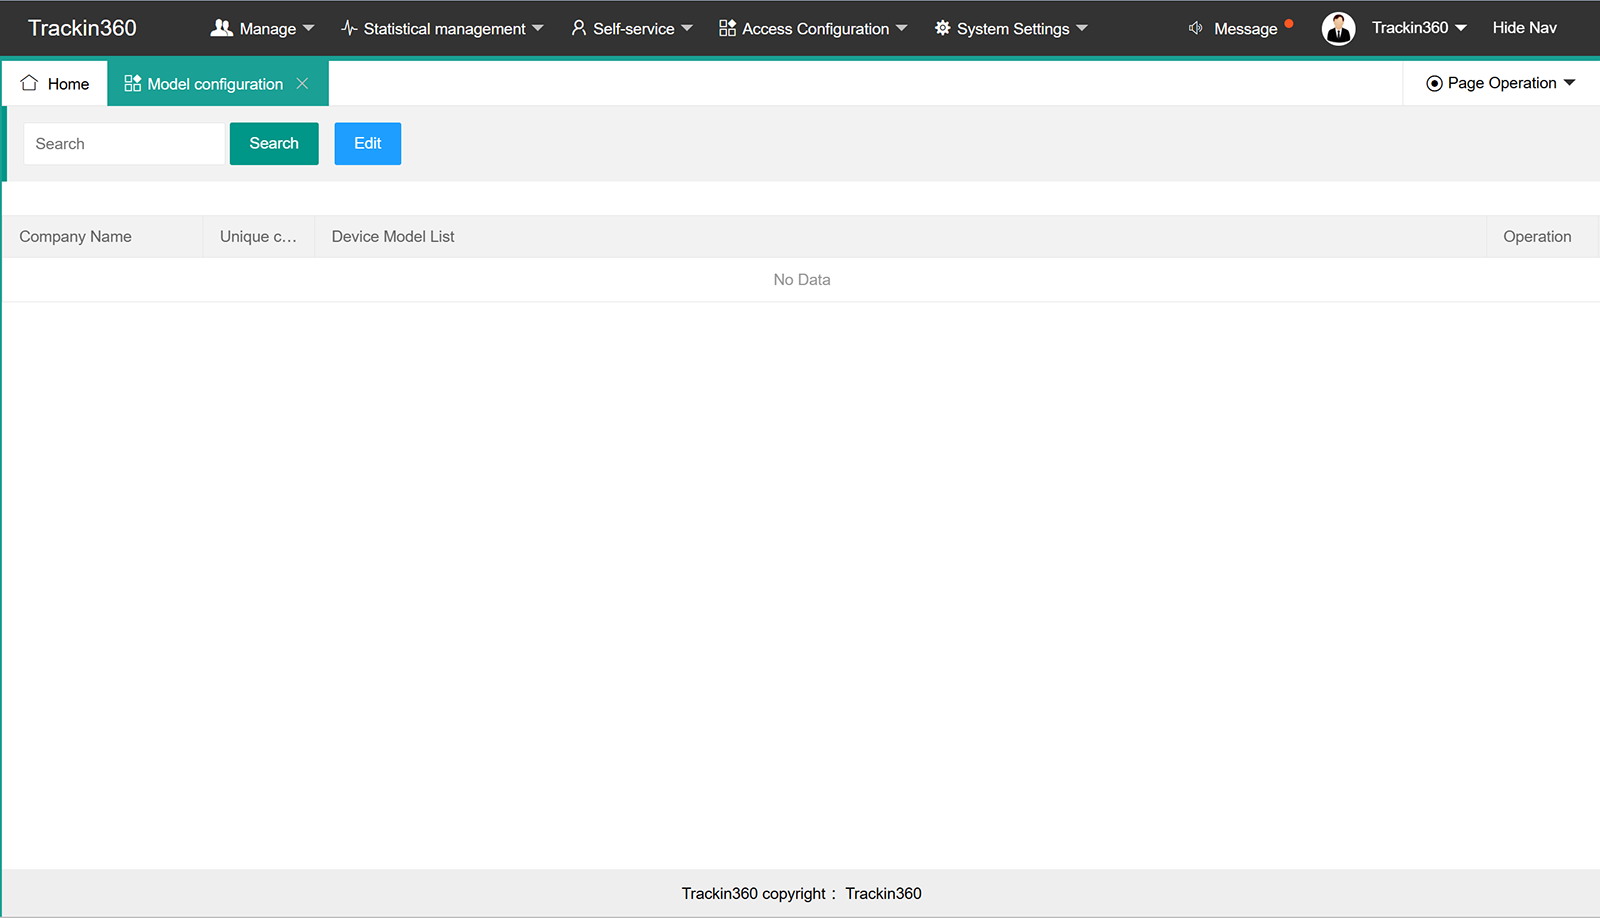This screenshot has width=1600, height=918.
Task: Click the green Search button
Action: click(274, 143)
